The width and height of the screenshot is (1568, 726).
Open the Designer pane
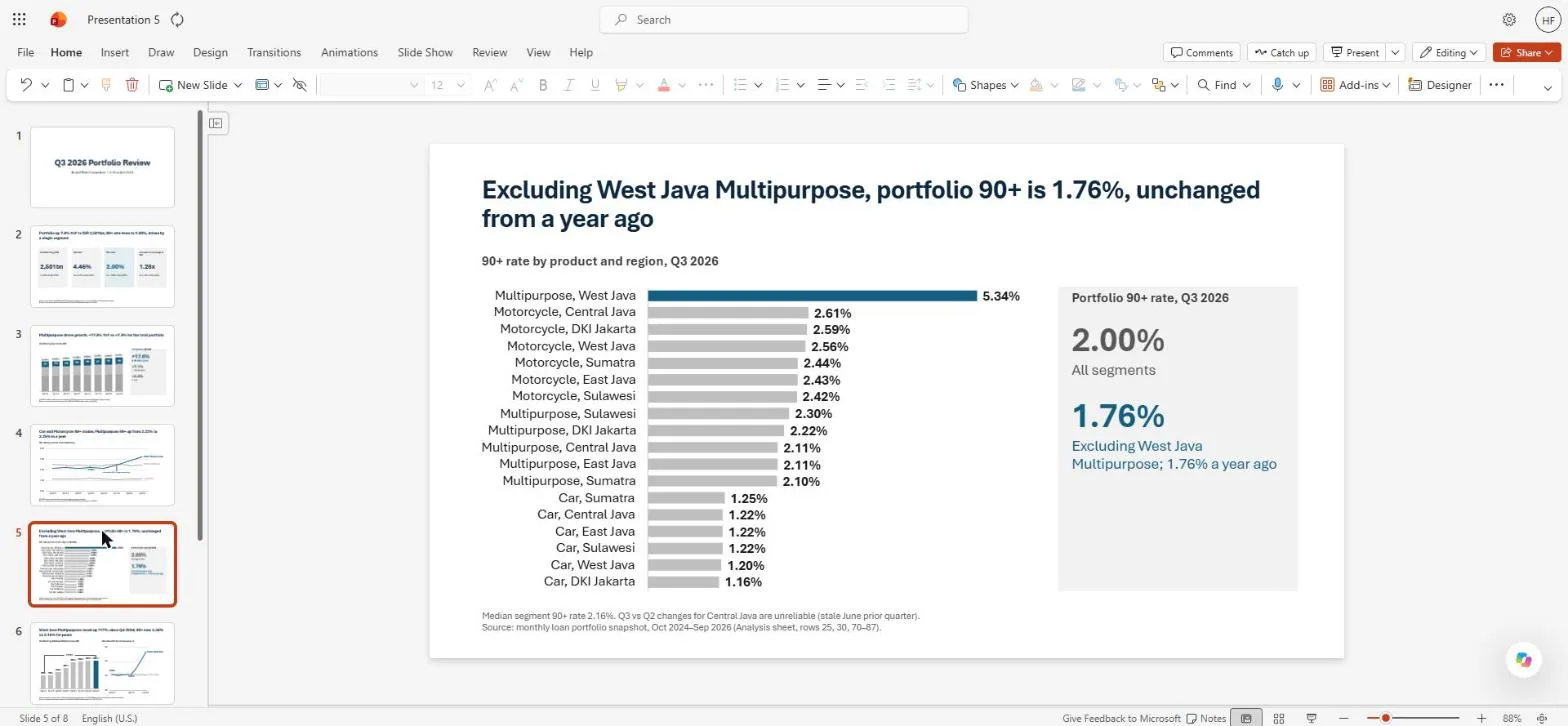1440,85
